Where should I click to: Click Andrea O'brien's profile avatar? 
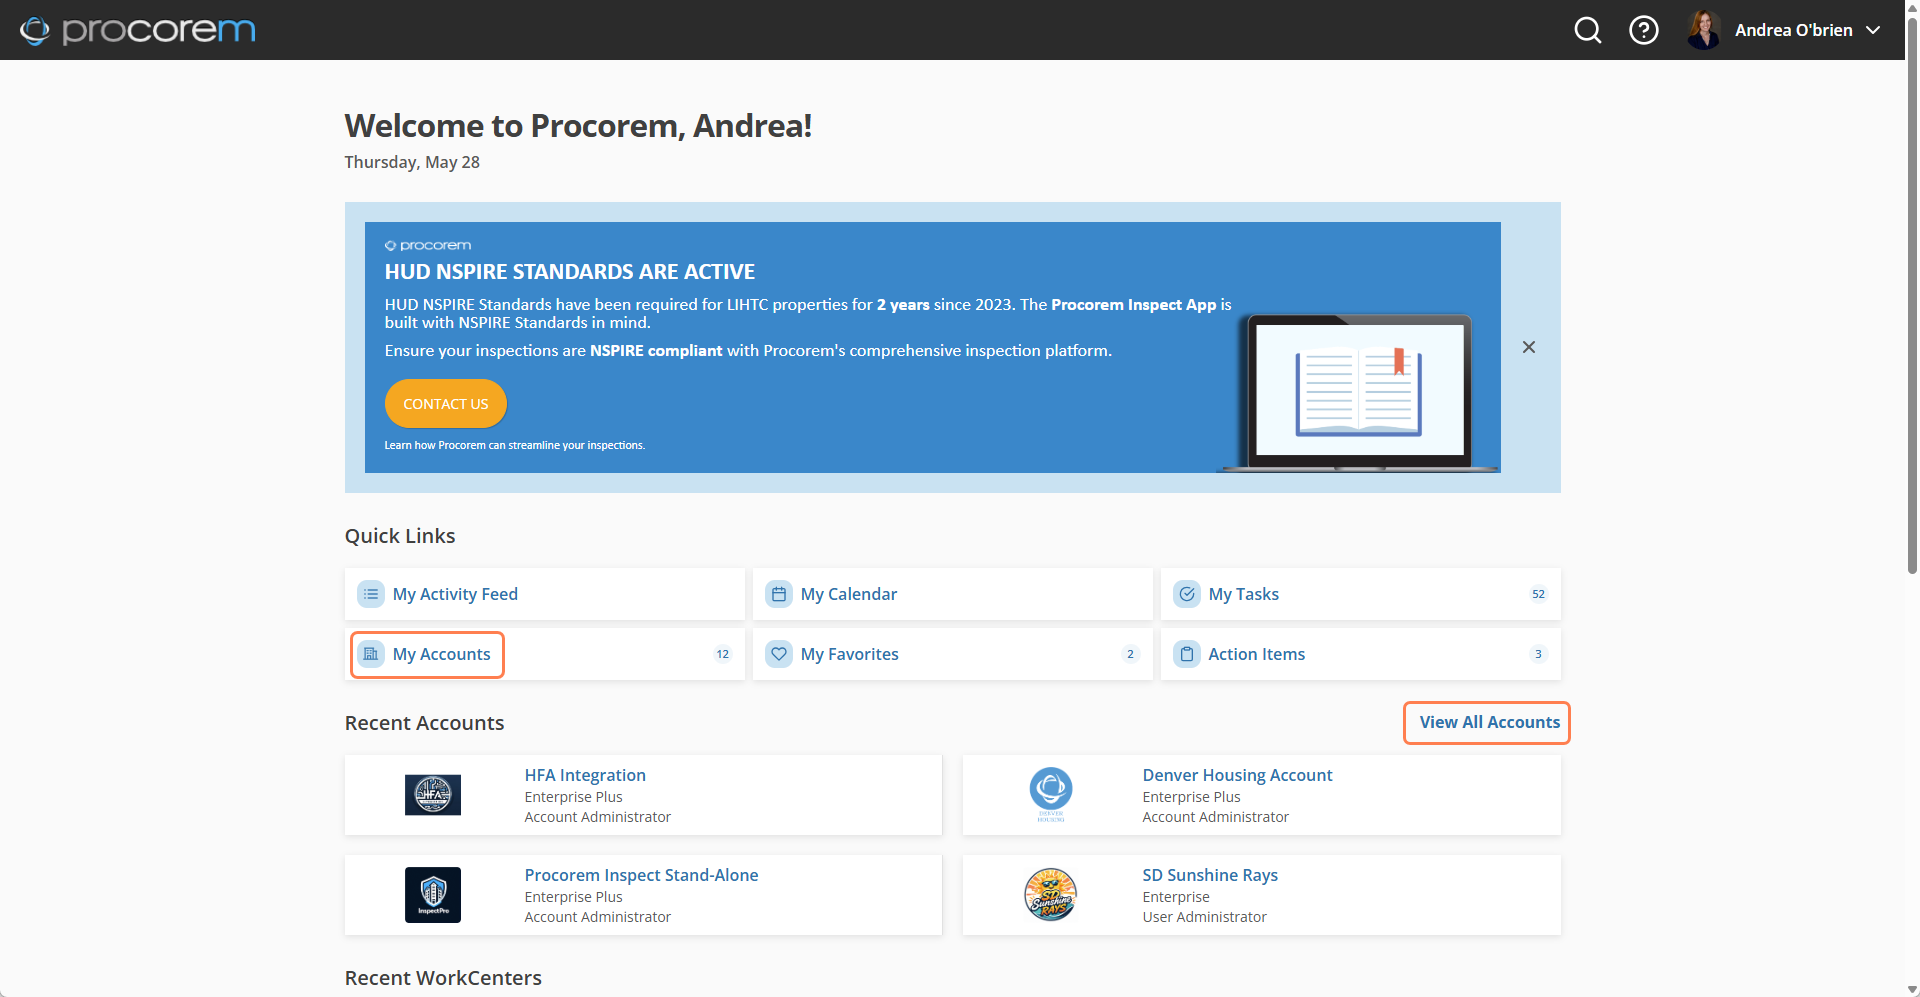pos(1703,30)
